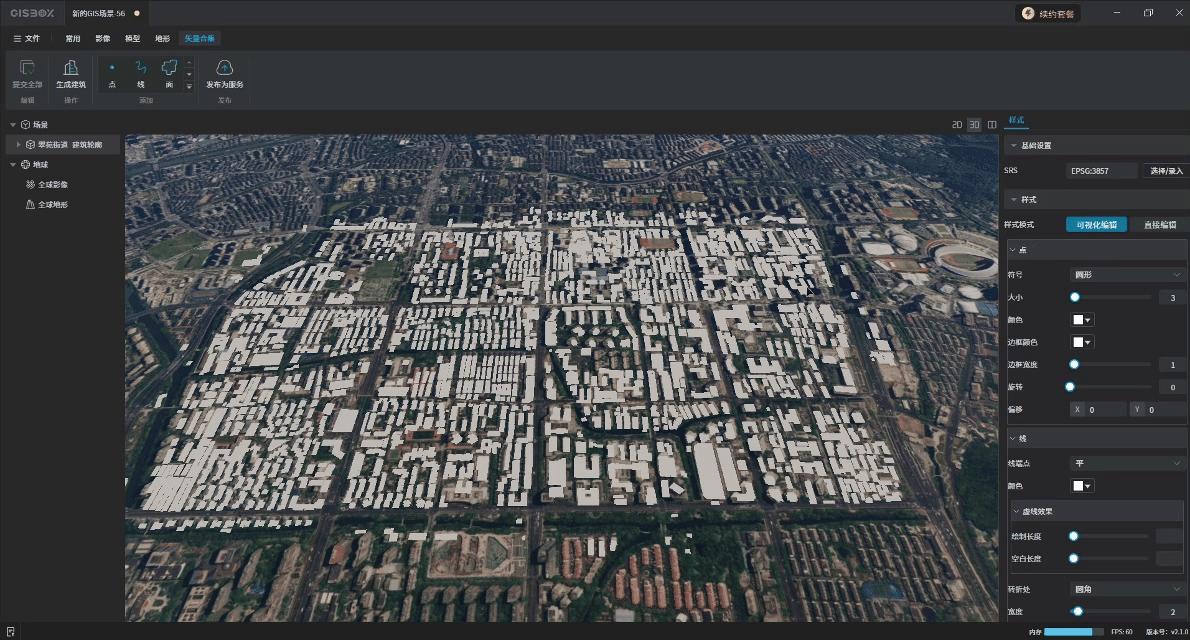Image resolution: width=1190 pixels, height=640 pixels.
Task: Click the 生成建筑 building generation icon
Action: click(x=70, y=68)
